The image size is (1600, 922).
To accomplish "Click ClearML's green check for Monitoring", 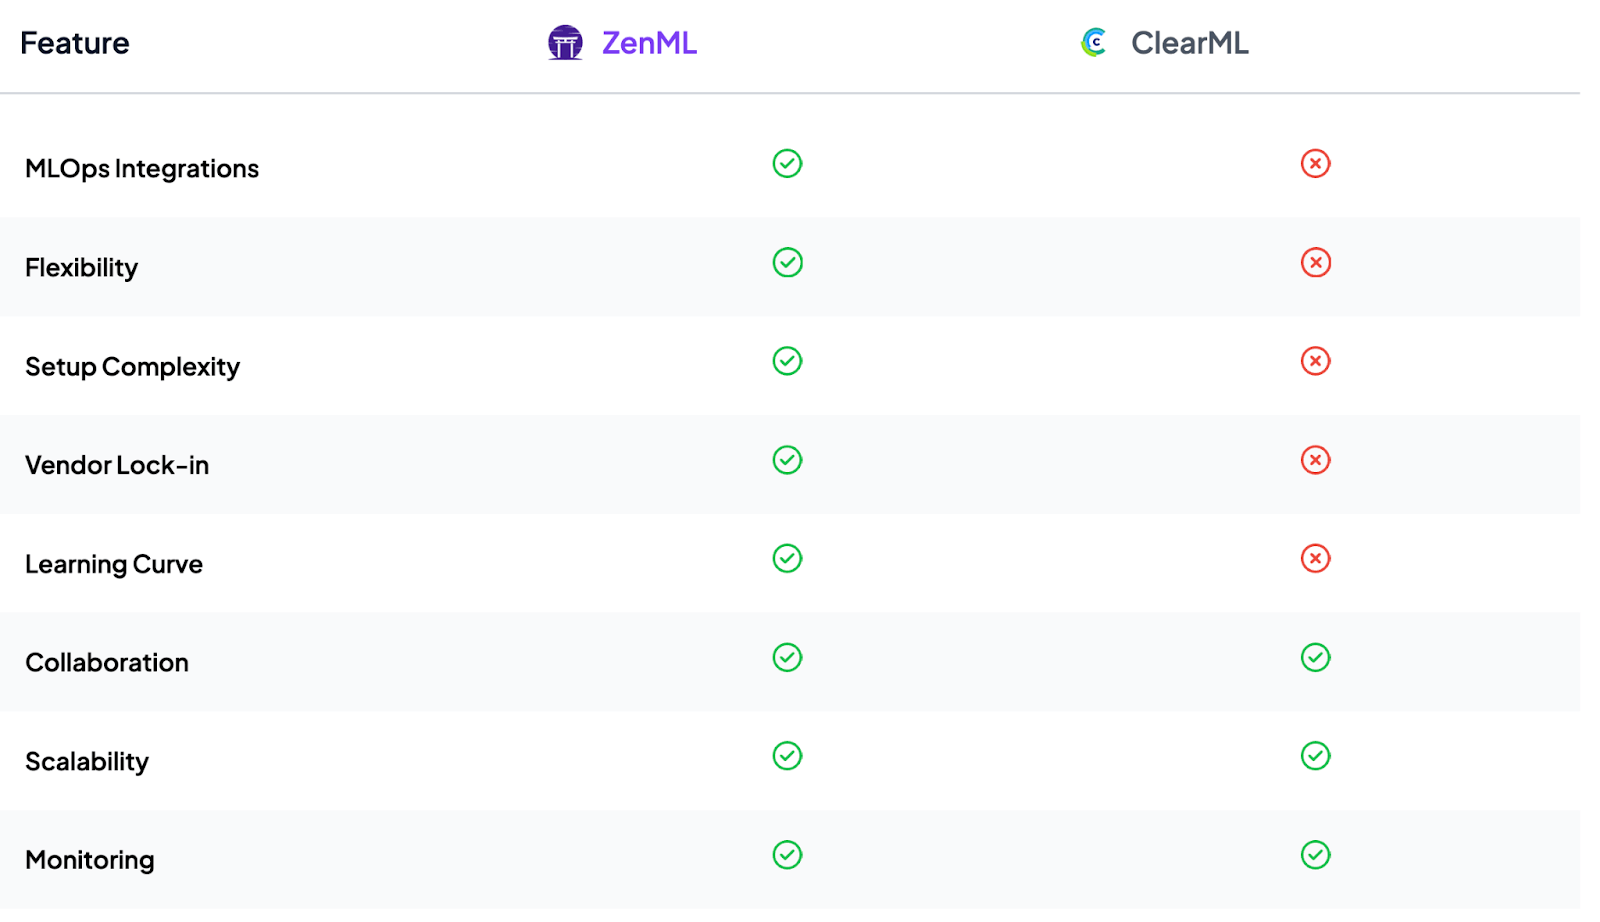I will 1315,855.
